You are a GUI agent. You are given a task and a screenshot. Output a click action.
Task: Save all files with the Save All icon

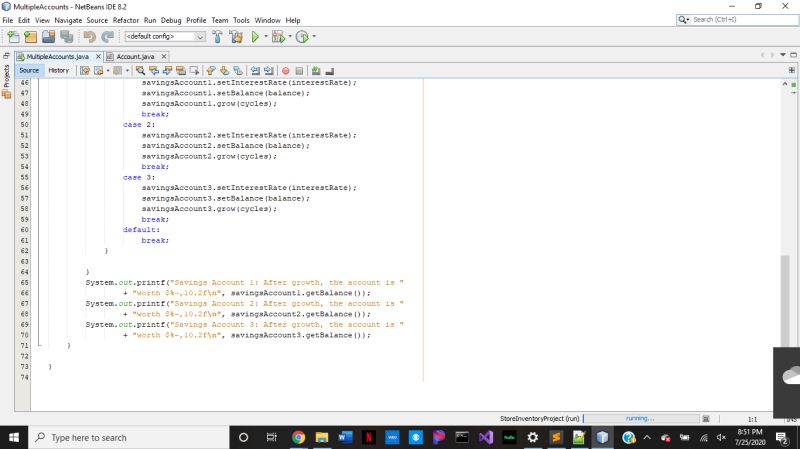tap(66, 37)
